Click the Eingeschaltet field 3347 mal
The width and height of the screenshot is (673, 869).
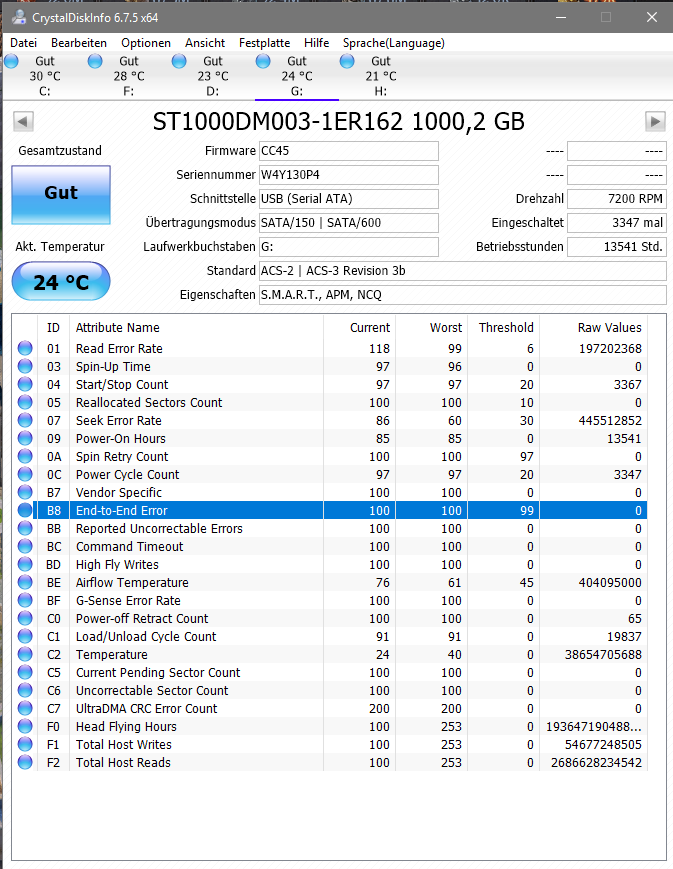616,223
